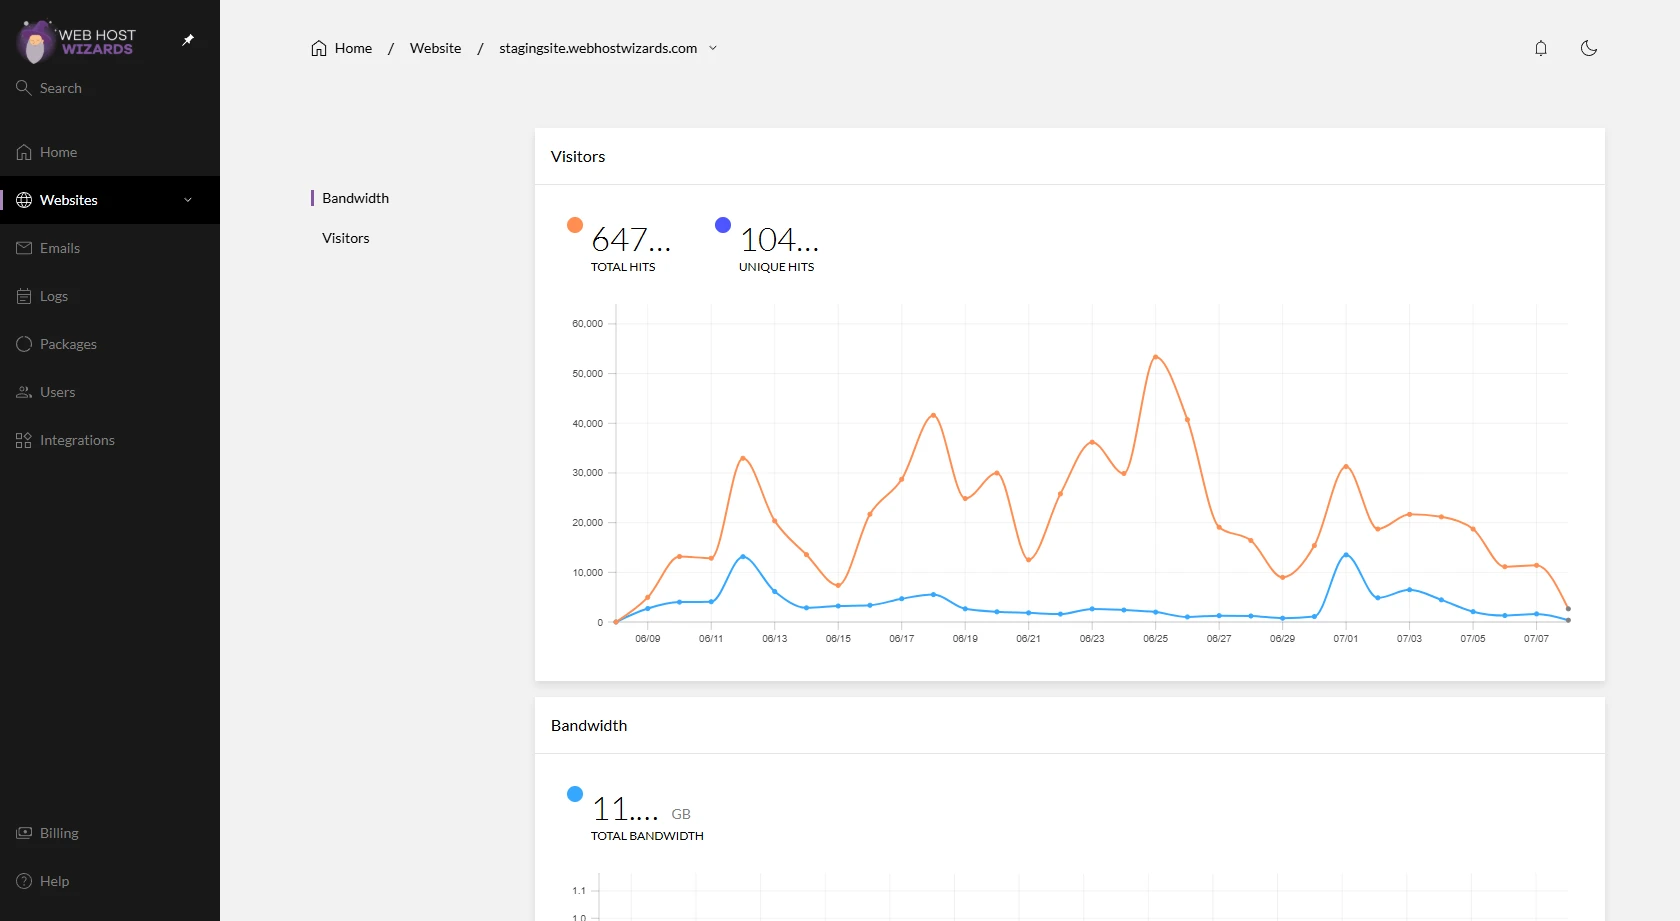Click the Help question mark icon
This screenshot has width=1680, height=921.
pos(24,881)
